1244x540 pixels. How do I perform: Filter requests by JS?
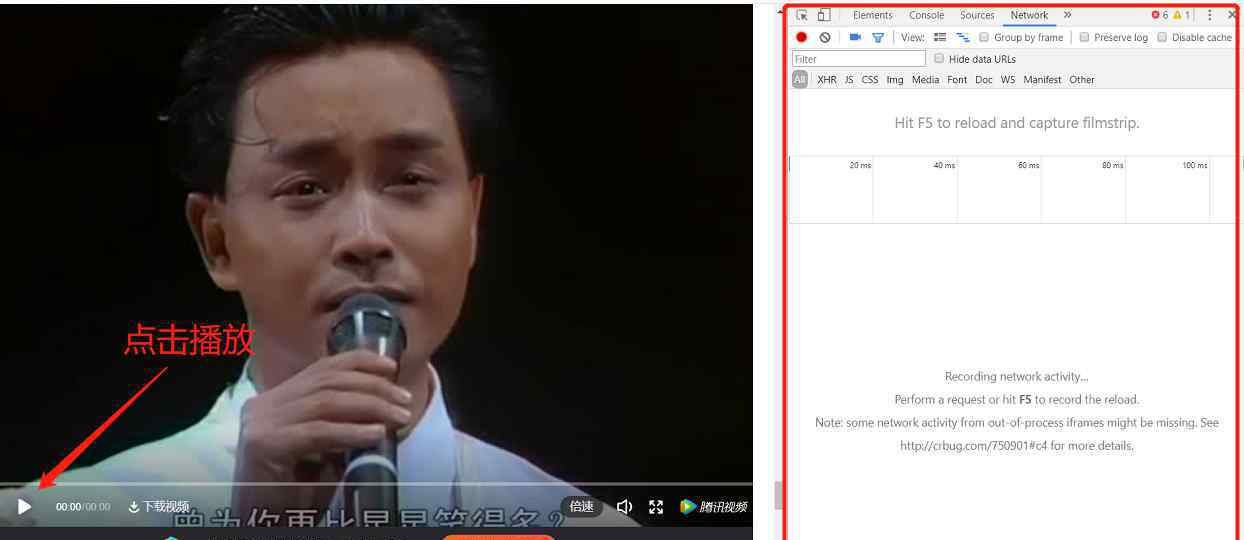click(x=849, y=80)
